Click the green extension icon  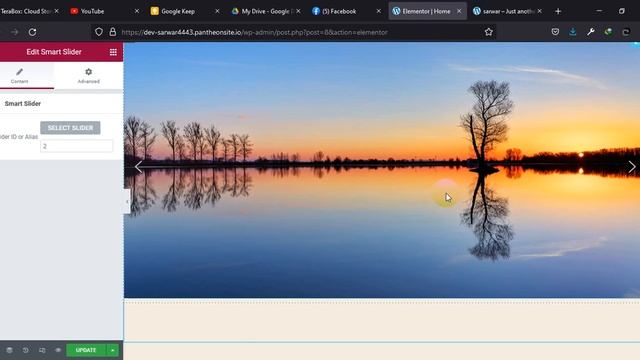coord(608,32)
